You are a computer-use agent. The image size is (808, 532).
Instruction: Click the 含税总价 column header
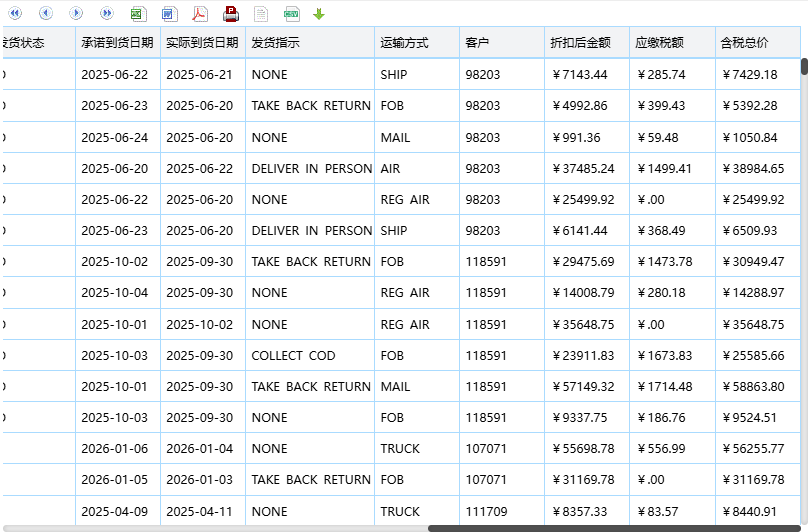pos(758,43)
